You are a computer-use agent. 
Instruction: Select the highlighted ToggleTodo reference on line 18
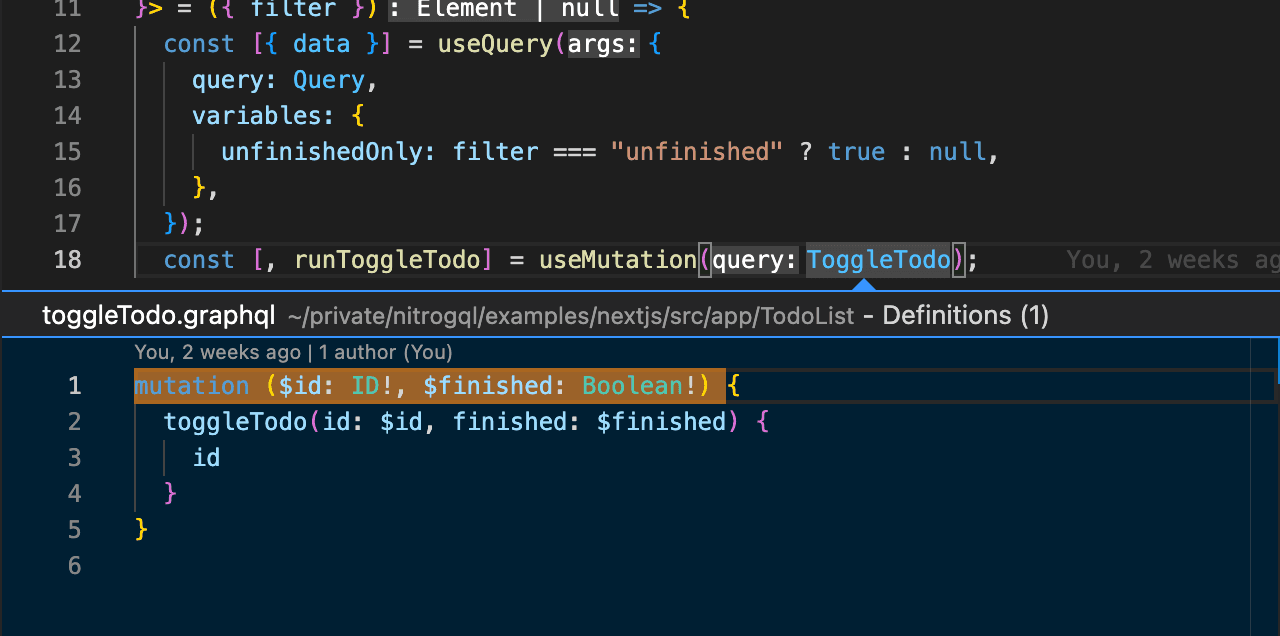pyautogui.click(x=878, y=259)
